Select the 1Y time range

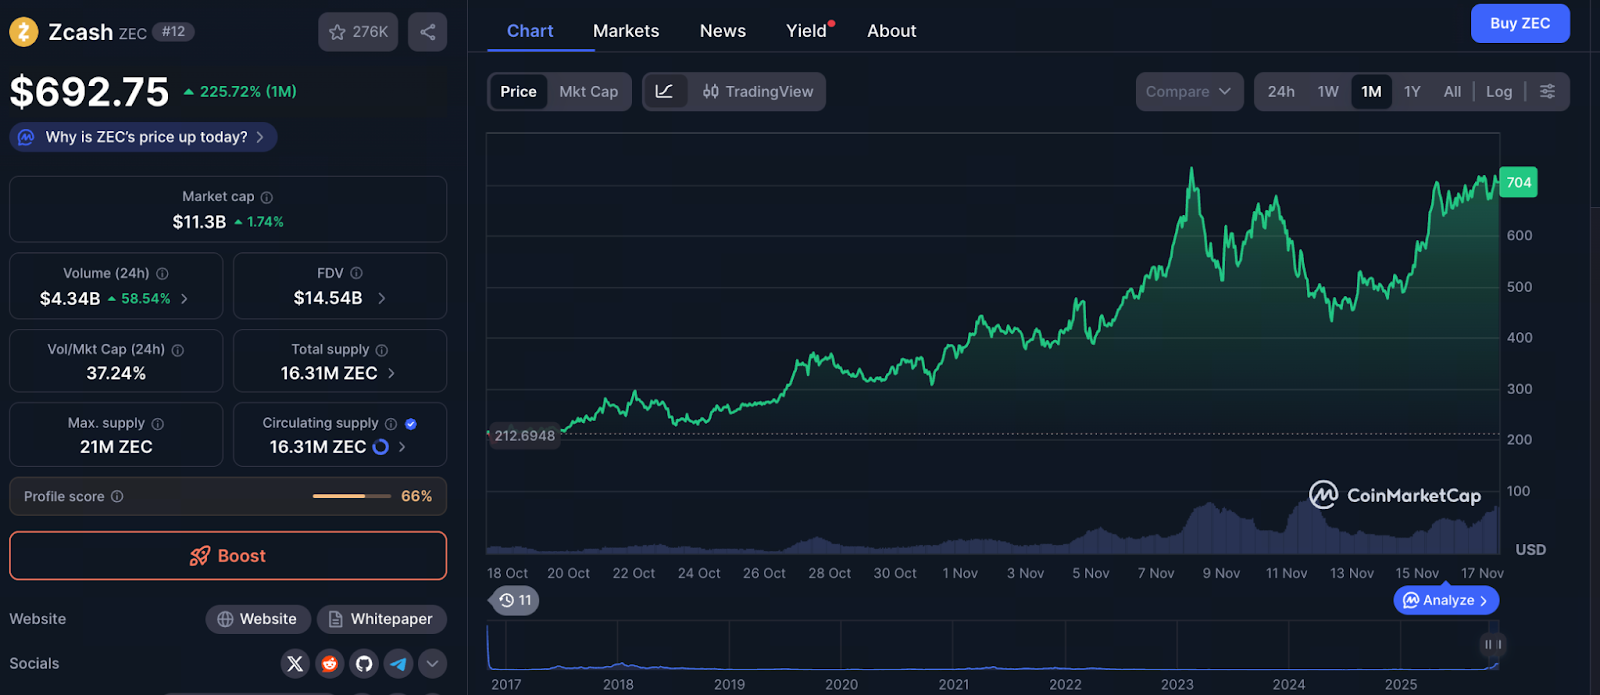(1412, 91)
